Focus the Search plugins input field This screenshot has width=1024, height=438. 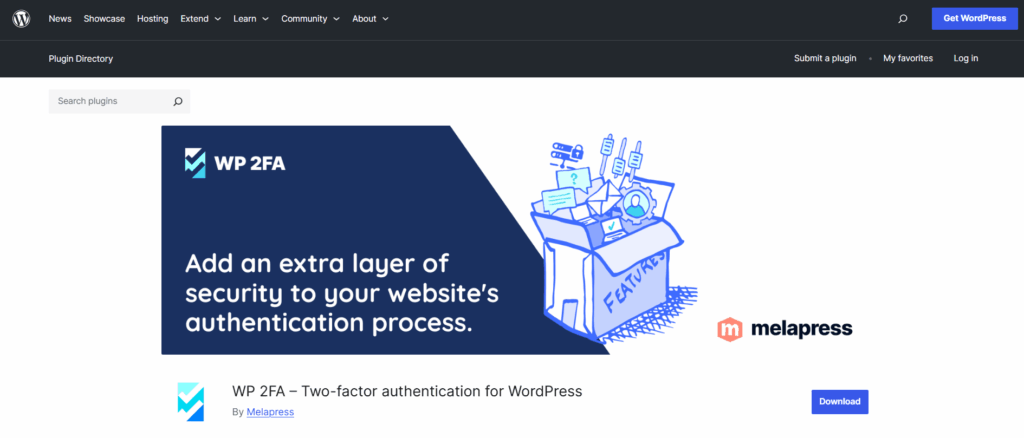pos(108,101)
